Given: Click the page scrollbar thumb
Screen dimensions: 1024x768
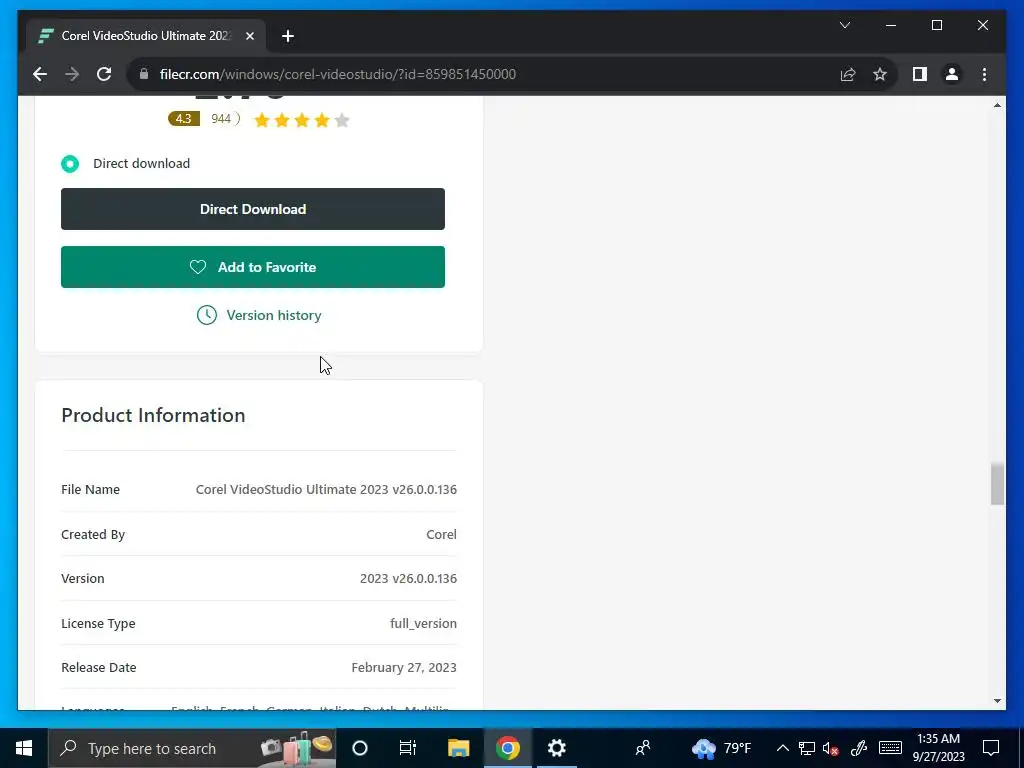Looking at the screenshot, I should click(x=997, y=483).
